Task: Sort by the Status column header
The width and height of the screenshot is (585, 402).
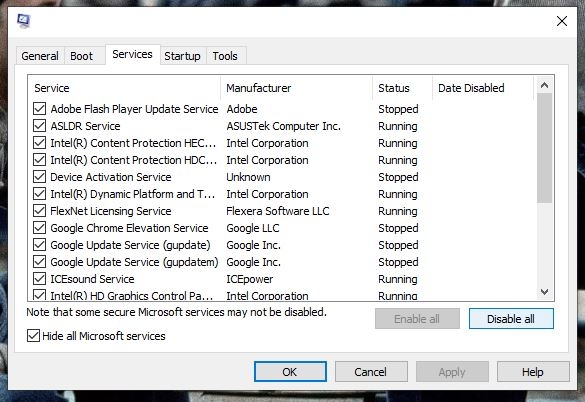Action: [x=402, y=88]
